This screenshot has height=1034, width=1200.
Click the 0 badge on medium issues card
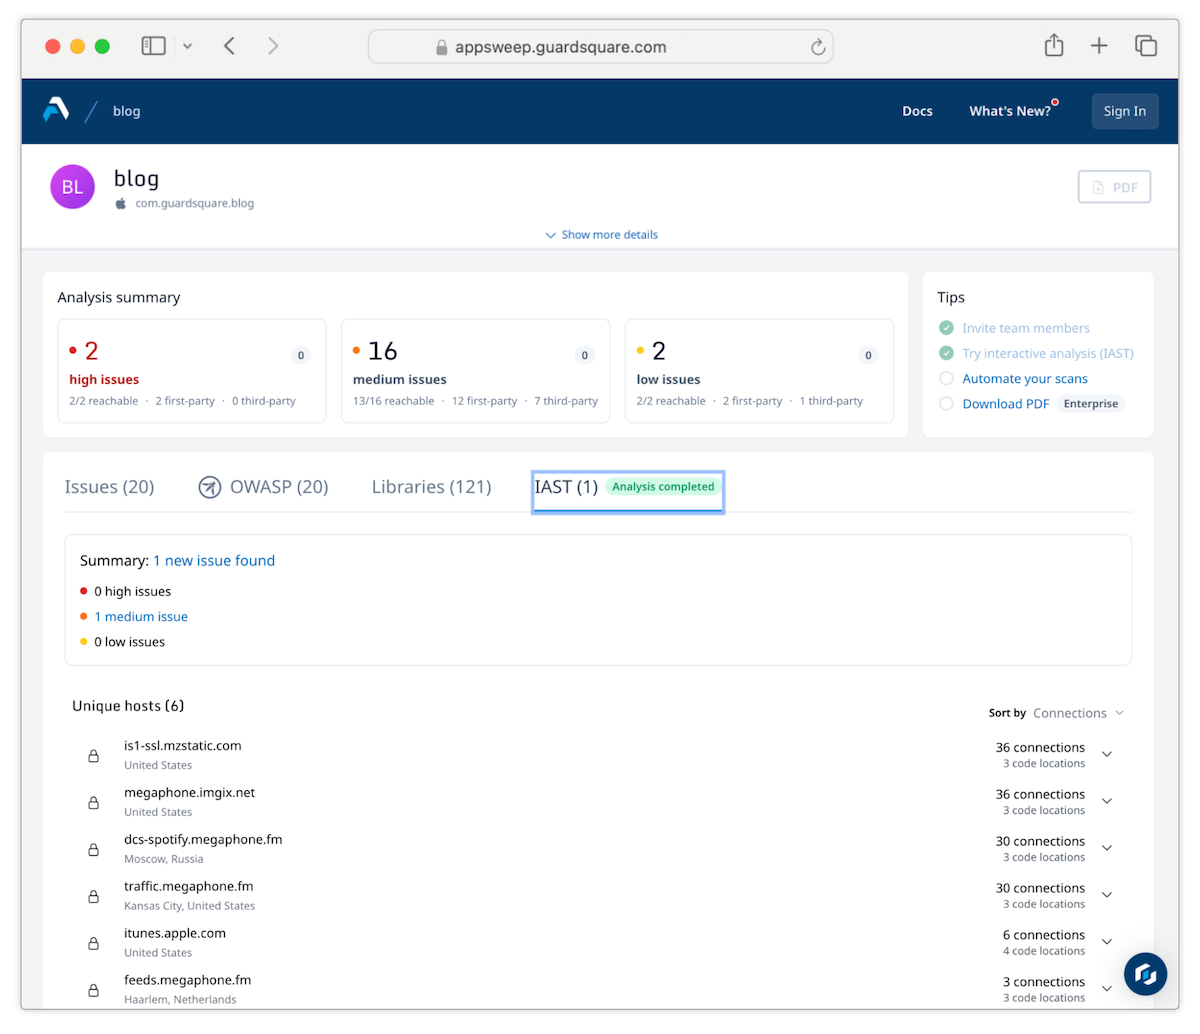(585, 355)
